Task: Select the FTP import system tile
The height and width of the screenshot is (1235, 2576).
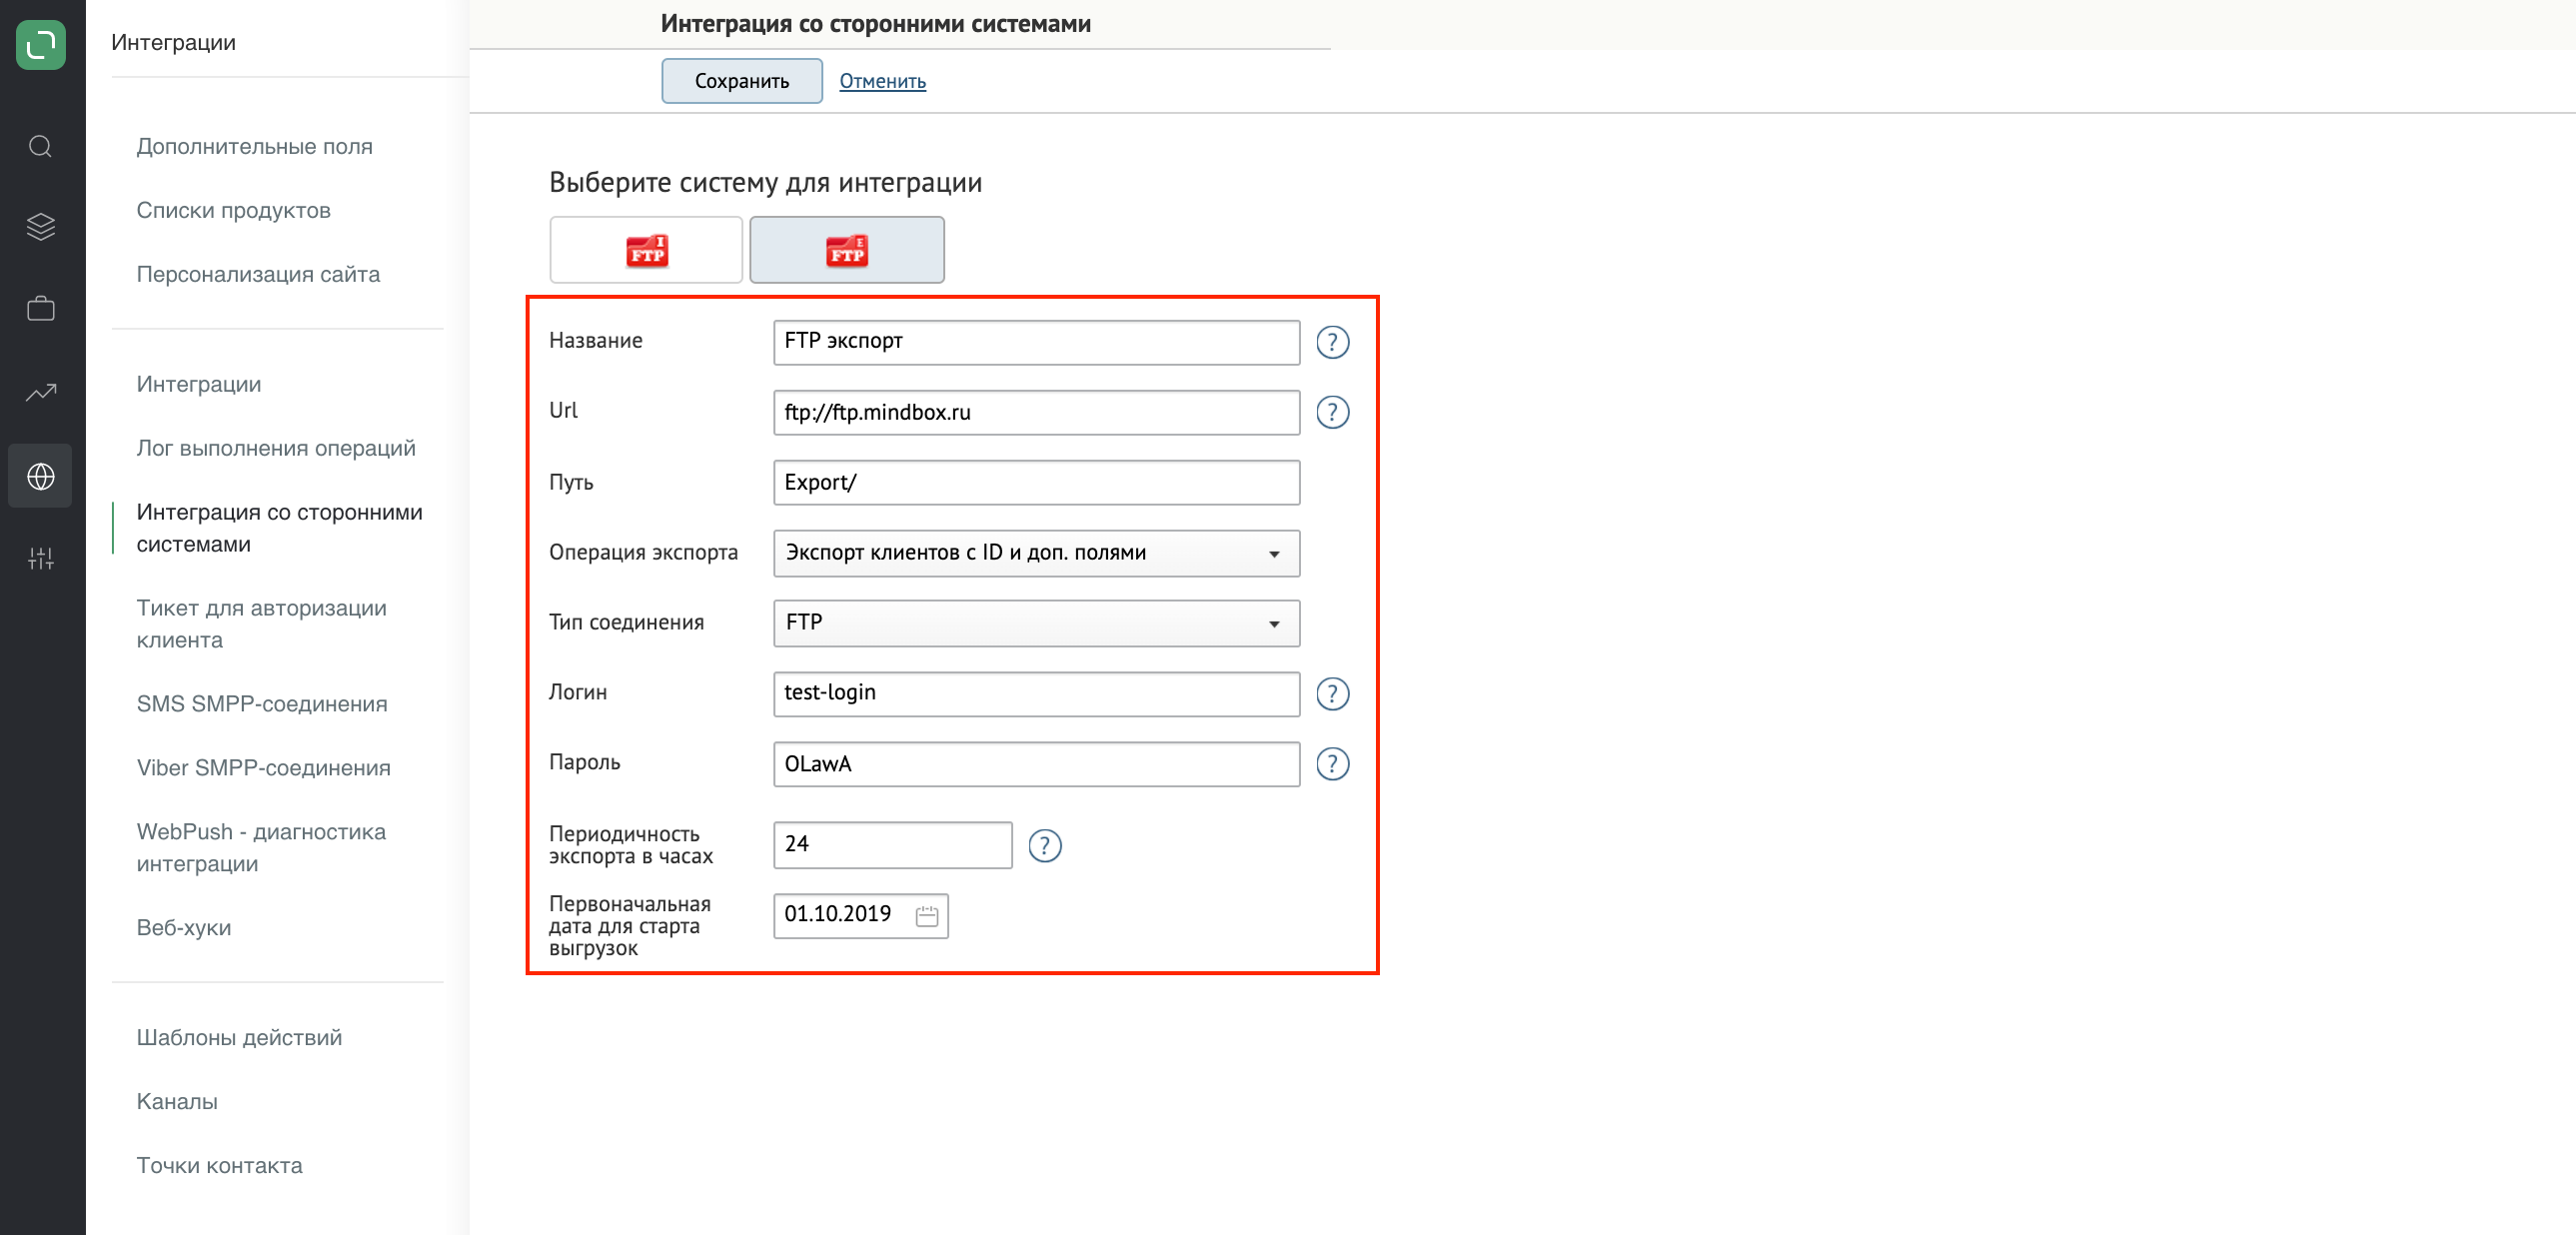Action: point(646,250)
